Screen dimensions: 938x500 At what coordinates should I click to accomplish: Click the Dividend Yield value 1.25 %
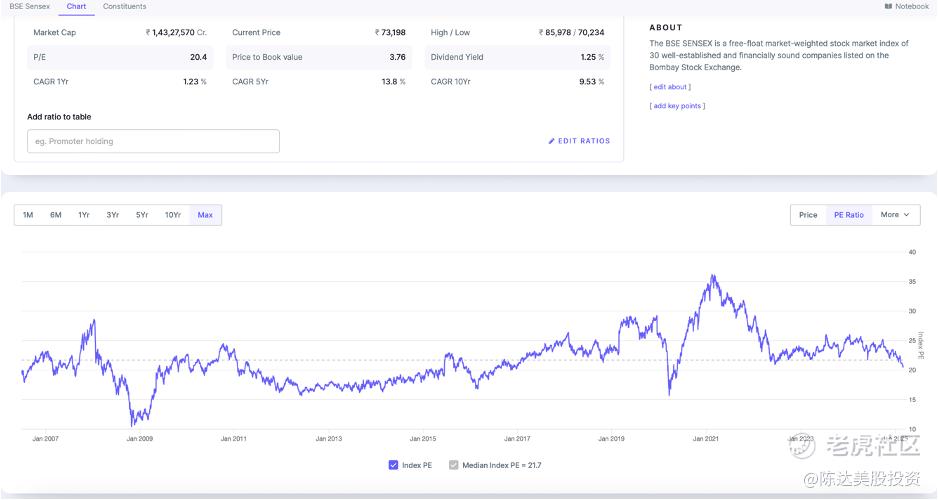[592, 57]
